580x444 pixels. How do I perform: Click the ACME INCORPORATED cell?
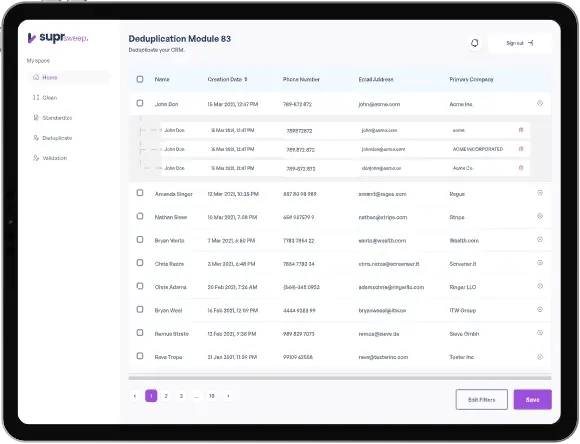pos(478,149)
